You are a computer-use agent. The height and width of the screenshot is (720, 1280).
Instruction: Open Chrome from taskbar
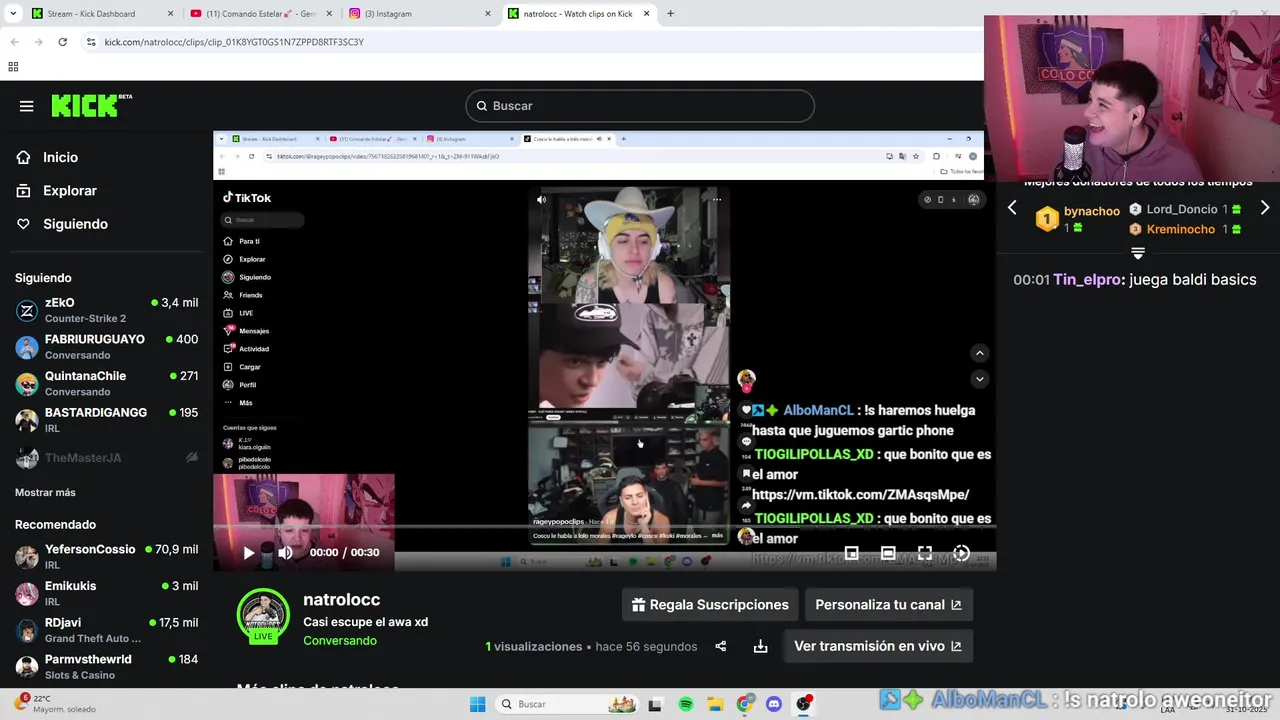coord(744,704)
